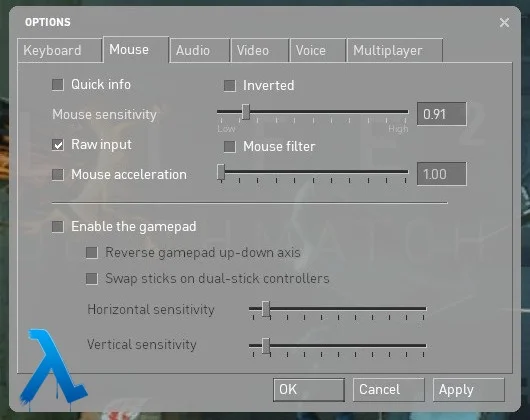Image resolution: width=530 pixels, height=420 pixels.
Task: Toggle Reverse gamepad up-down axis checkbox
Action: tap(92, 252)
